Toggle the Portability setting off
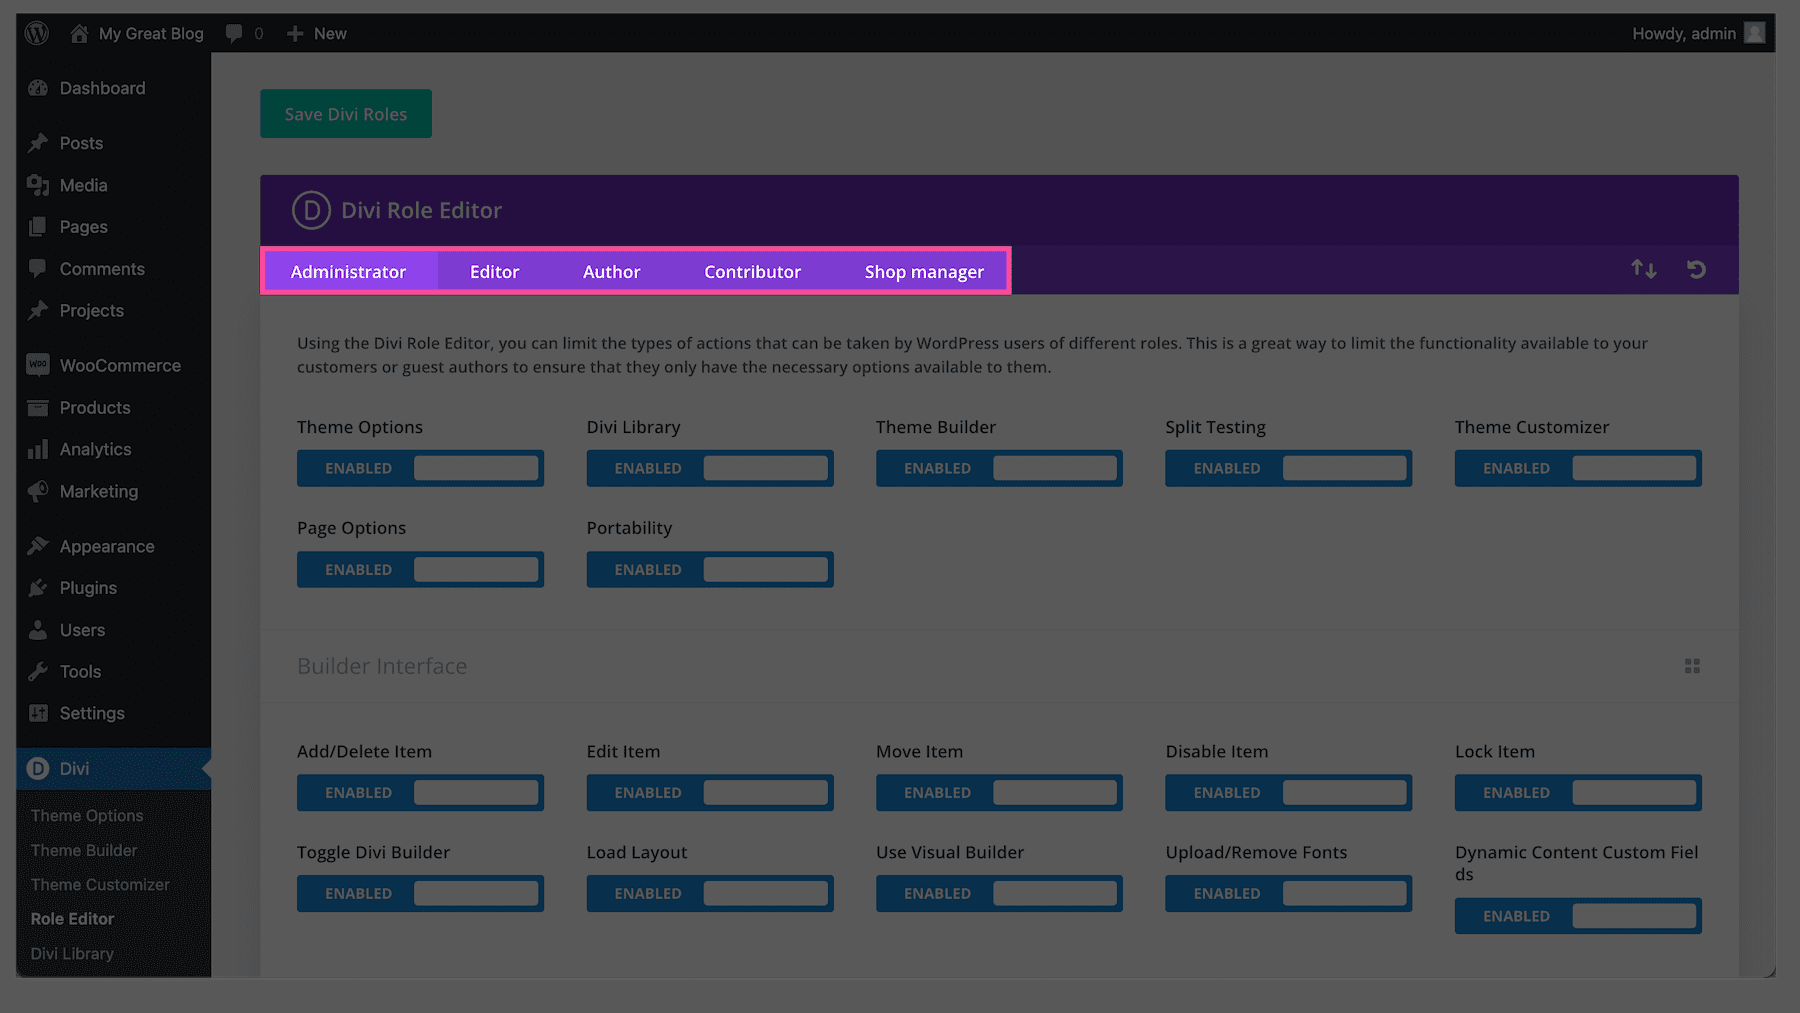1800x1013 pixels. (x=710, y=569)
